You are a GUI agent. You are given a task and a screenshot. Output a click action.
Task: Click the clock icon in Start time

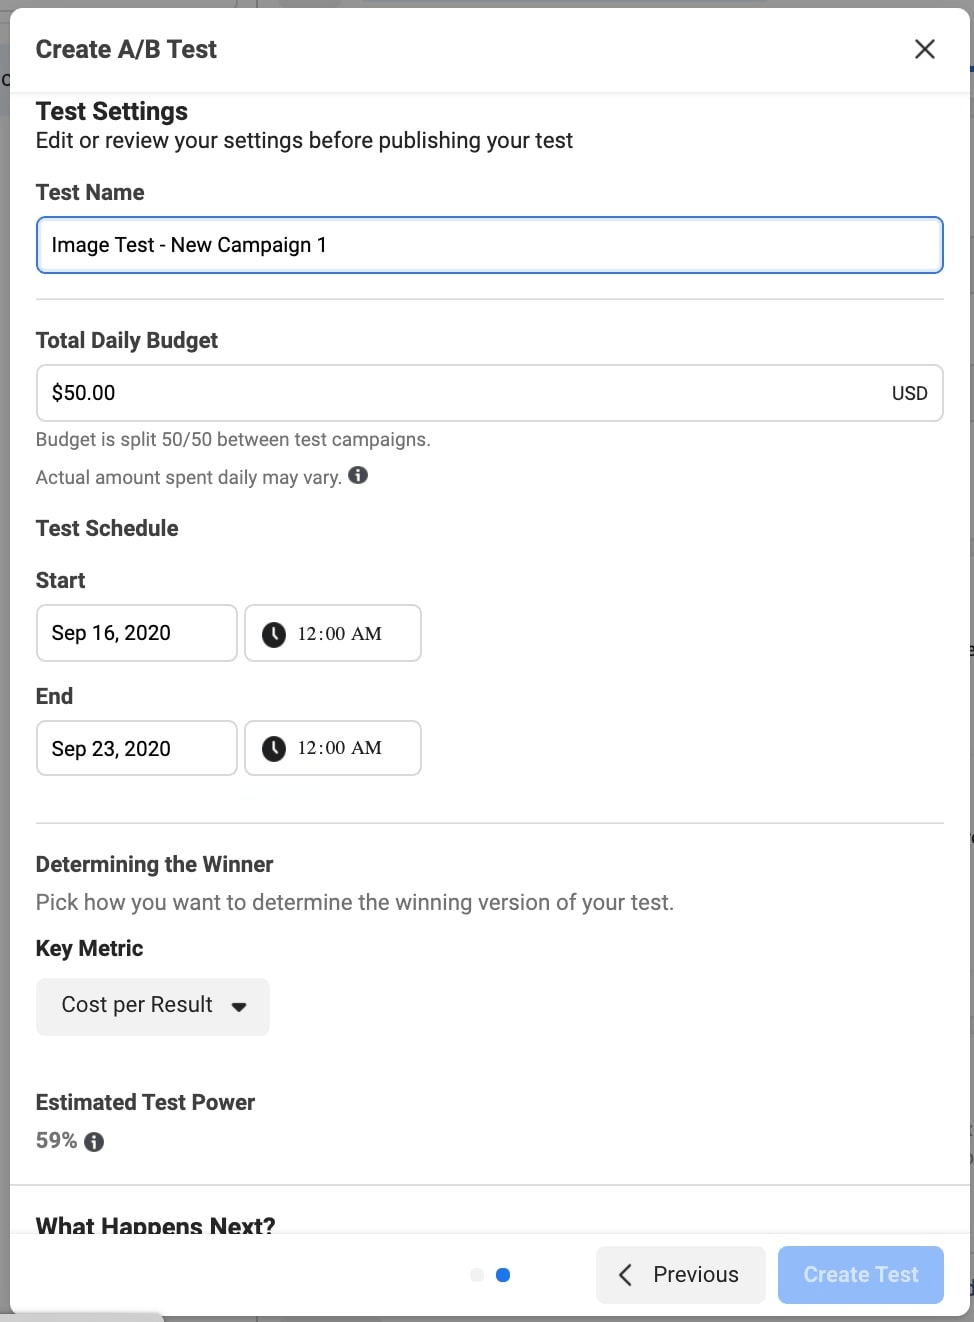[x=273, y=634]
